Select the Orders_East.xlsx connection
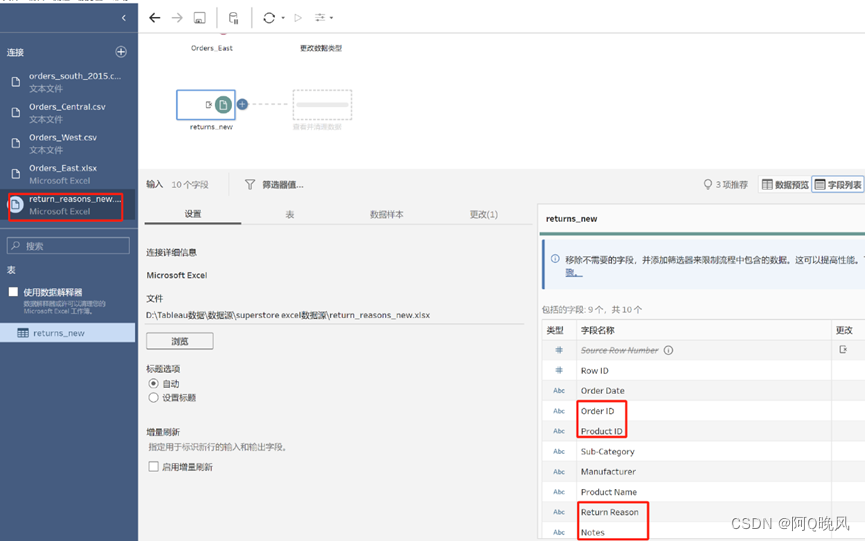The height and width of the screenshot is (541, 865). coord(67,174)
